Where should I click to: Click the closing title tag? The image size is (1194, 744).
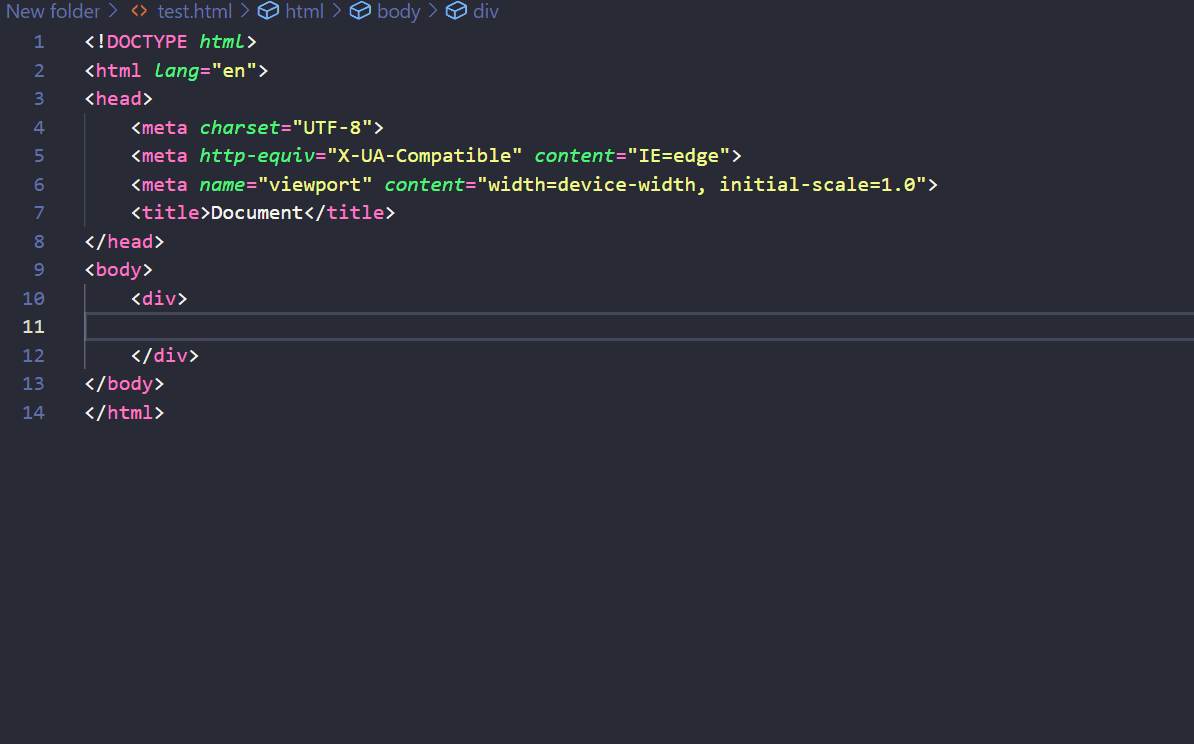(x=350, y=212)
